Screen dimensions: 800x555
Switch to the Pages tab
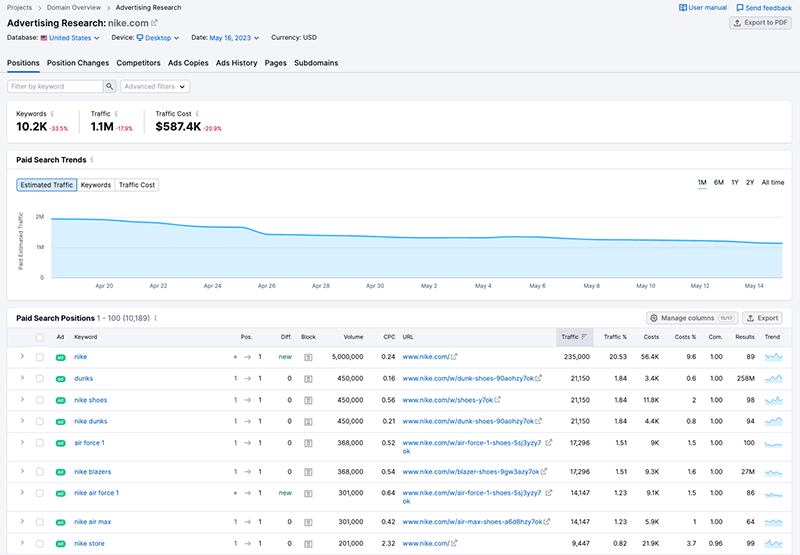(x=276, y=63)
